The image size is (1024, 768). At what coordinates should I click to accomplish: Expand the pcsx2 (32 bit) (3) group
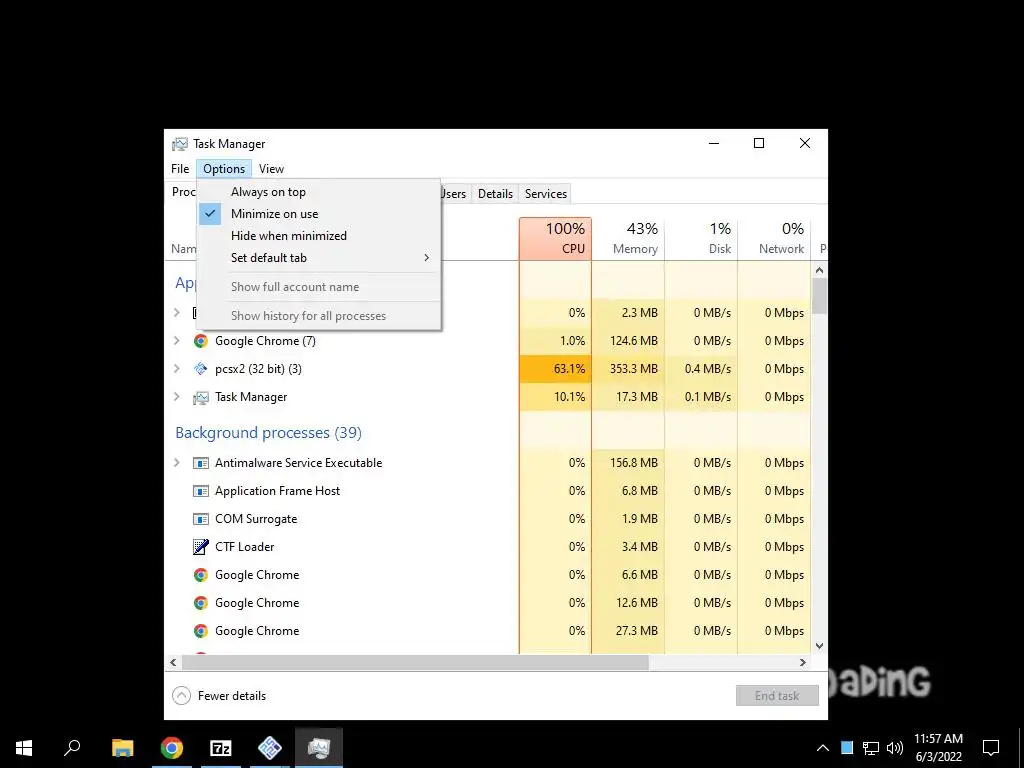(176, 369)
